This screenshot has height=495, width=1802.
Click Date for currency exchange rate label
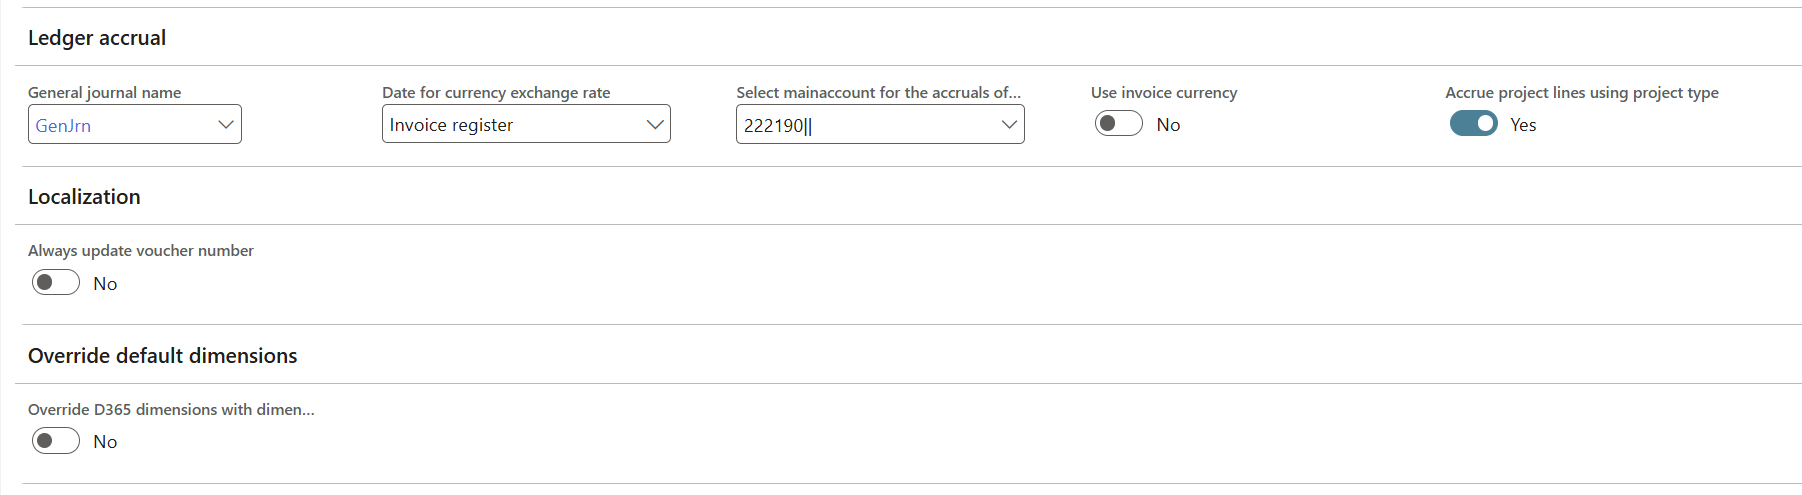[496, 93]
